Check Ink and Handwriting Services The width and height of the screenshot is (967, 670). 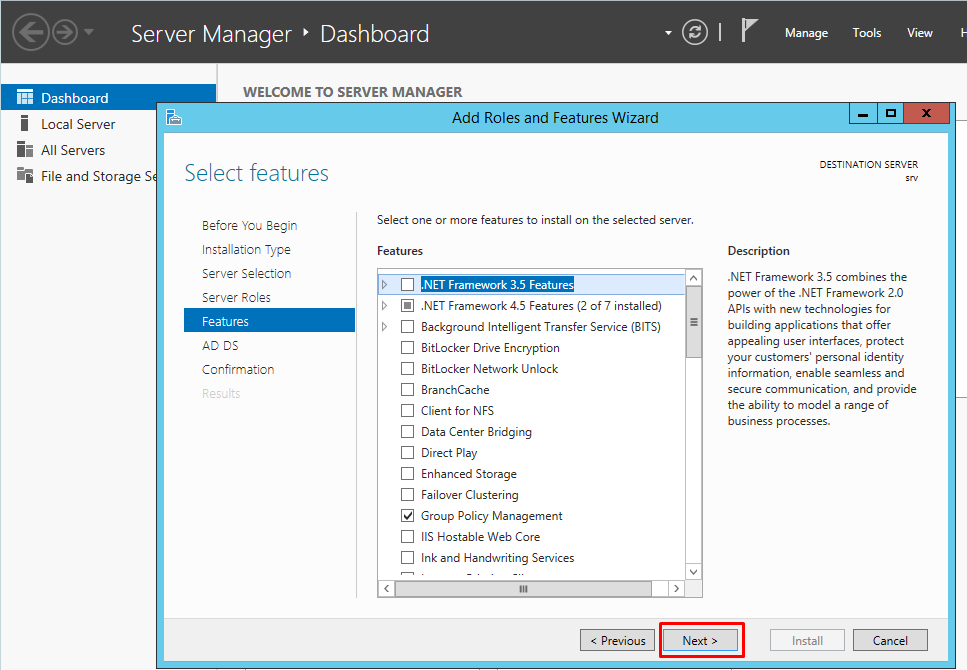click(x=407, y=557)
